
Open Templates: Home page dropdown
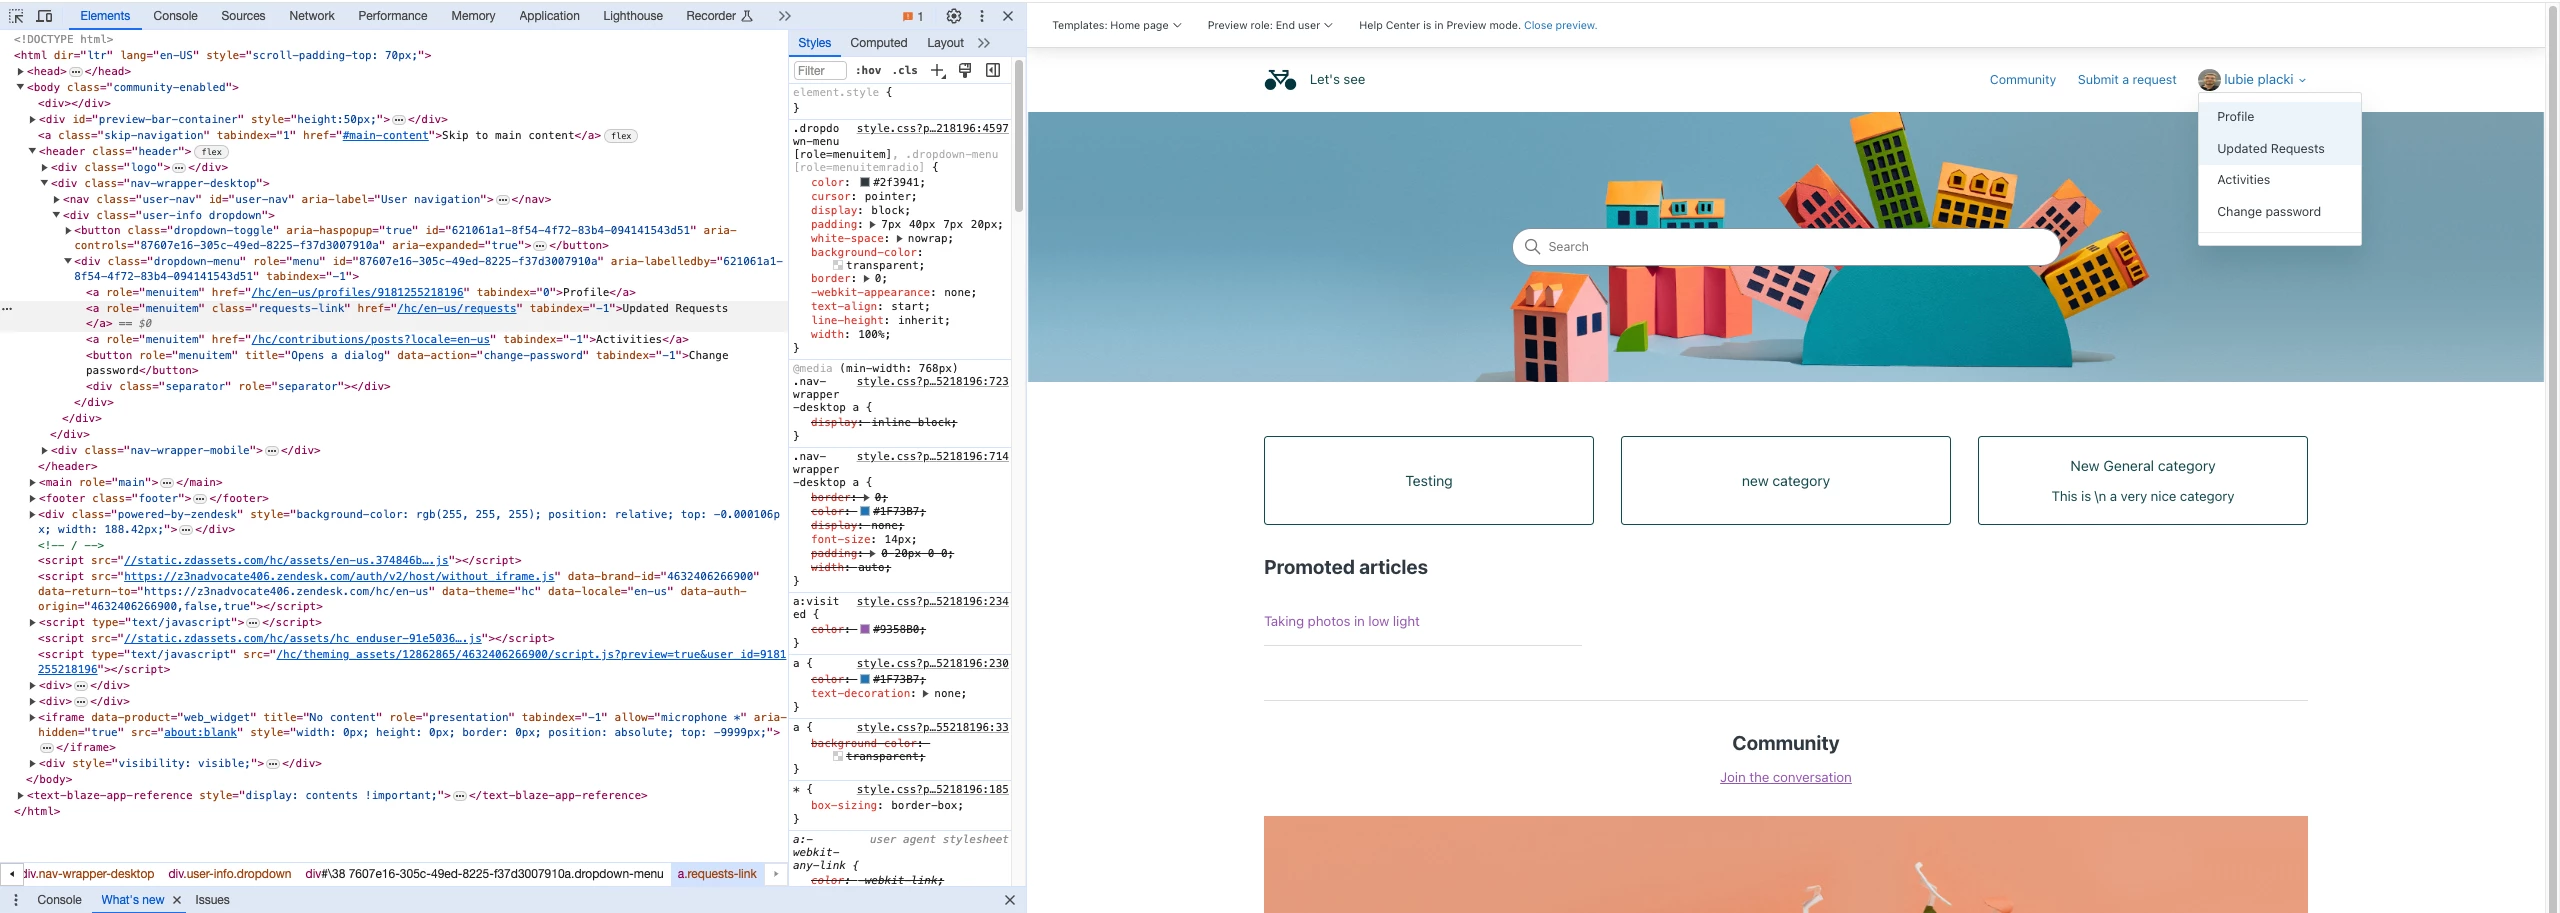1116,25
